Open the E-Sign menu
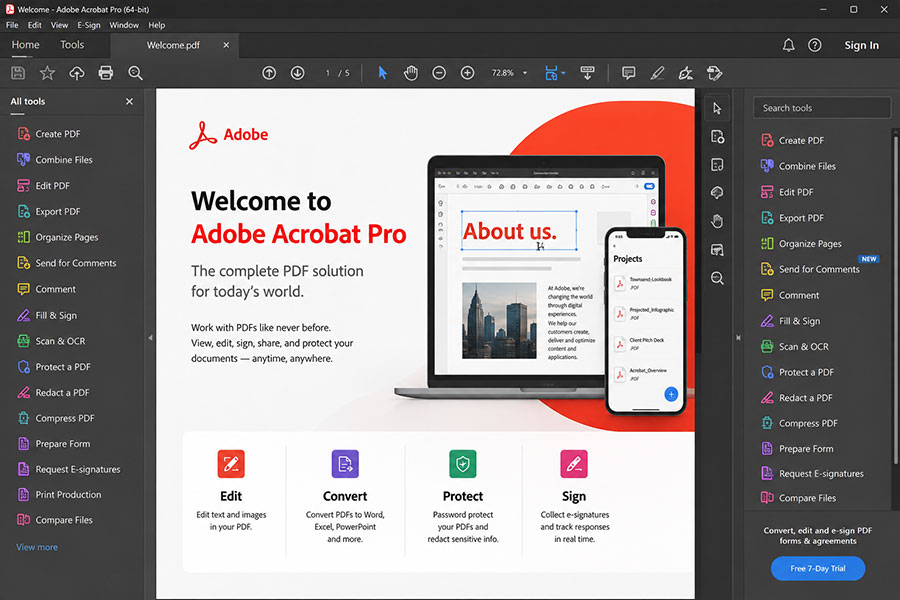The image size is (900, 600). (x=89, y=25)
